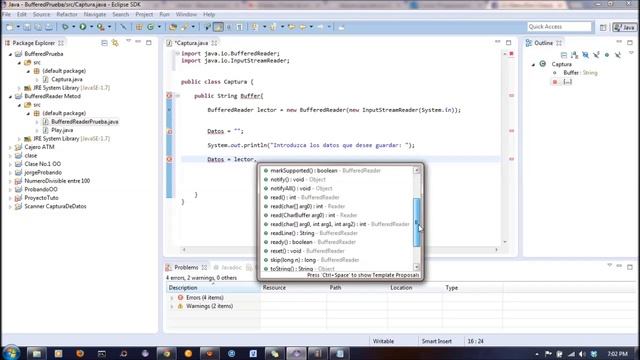Open the Run button dropdown arrow
The image size is (640, 360).
[x=91, y=27]
